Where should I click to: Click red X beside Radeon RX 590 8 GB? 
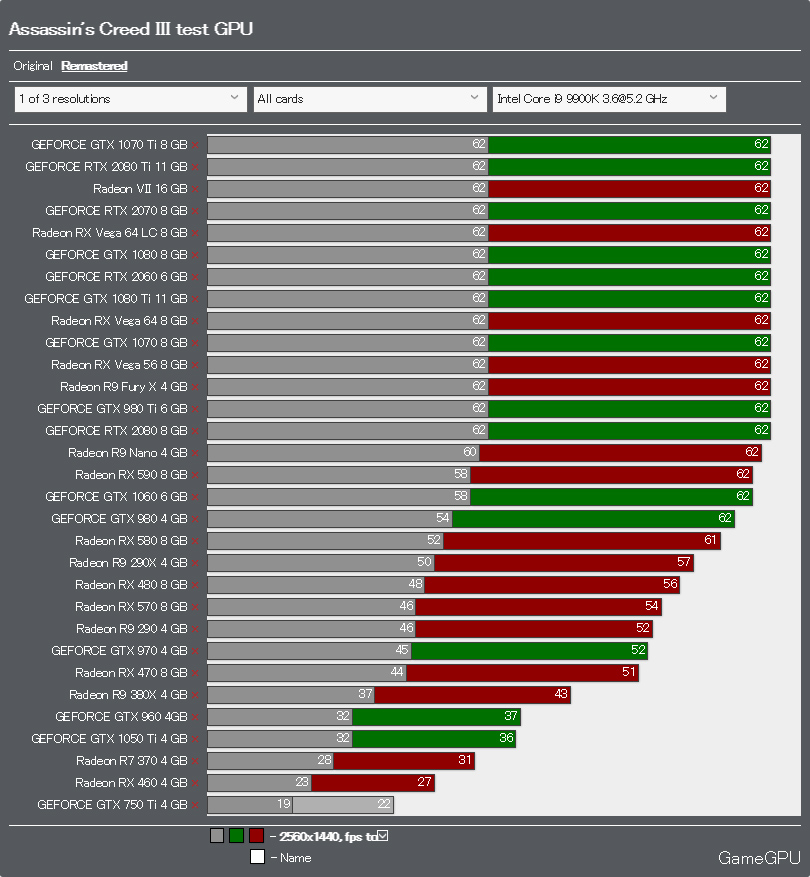pyautogui.click(x=195, y=475)
